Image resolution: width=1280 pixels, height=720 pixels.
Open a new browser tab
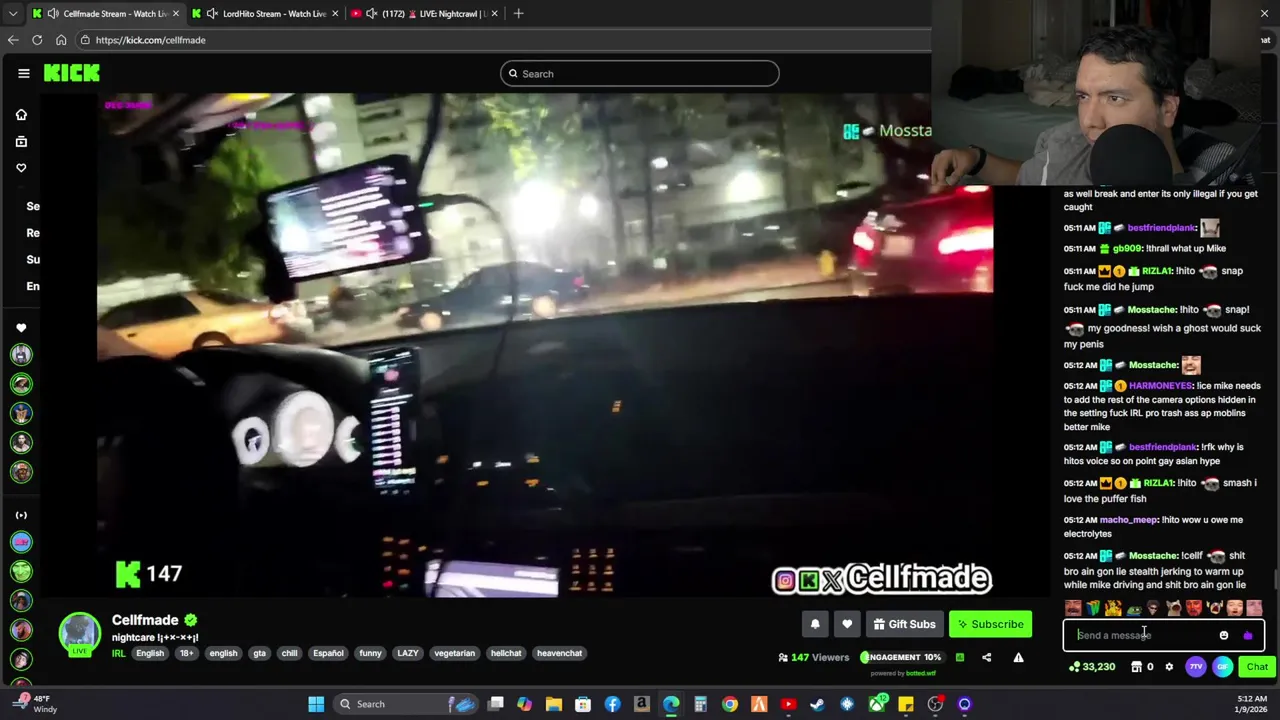[518, 13]
